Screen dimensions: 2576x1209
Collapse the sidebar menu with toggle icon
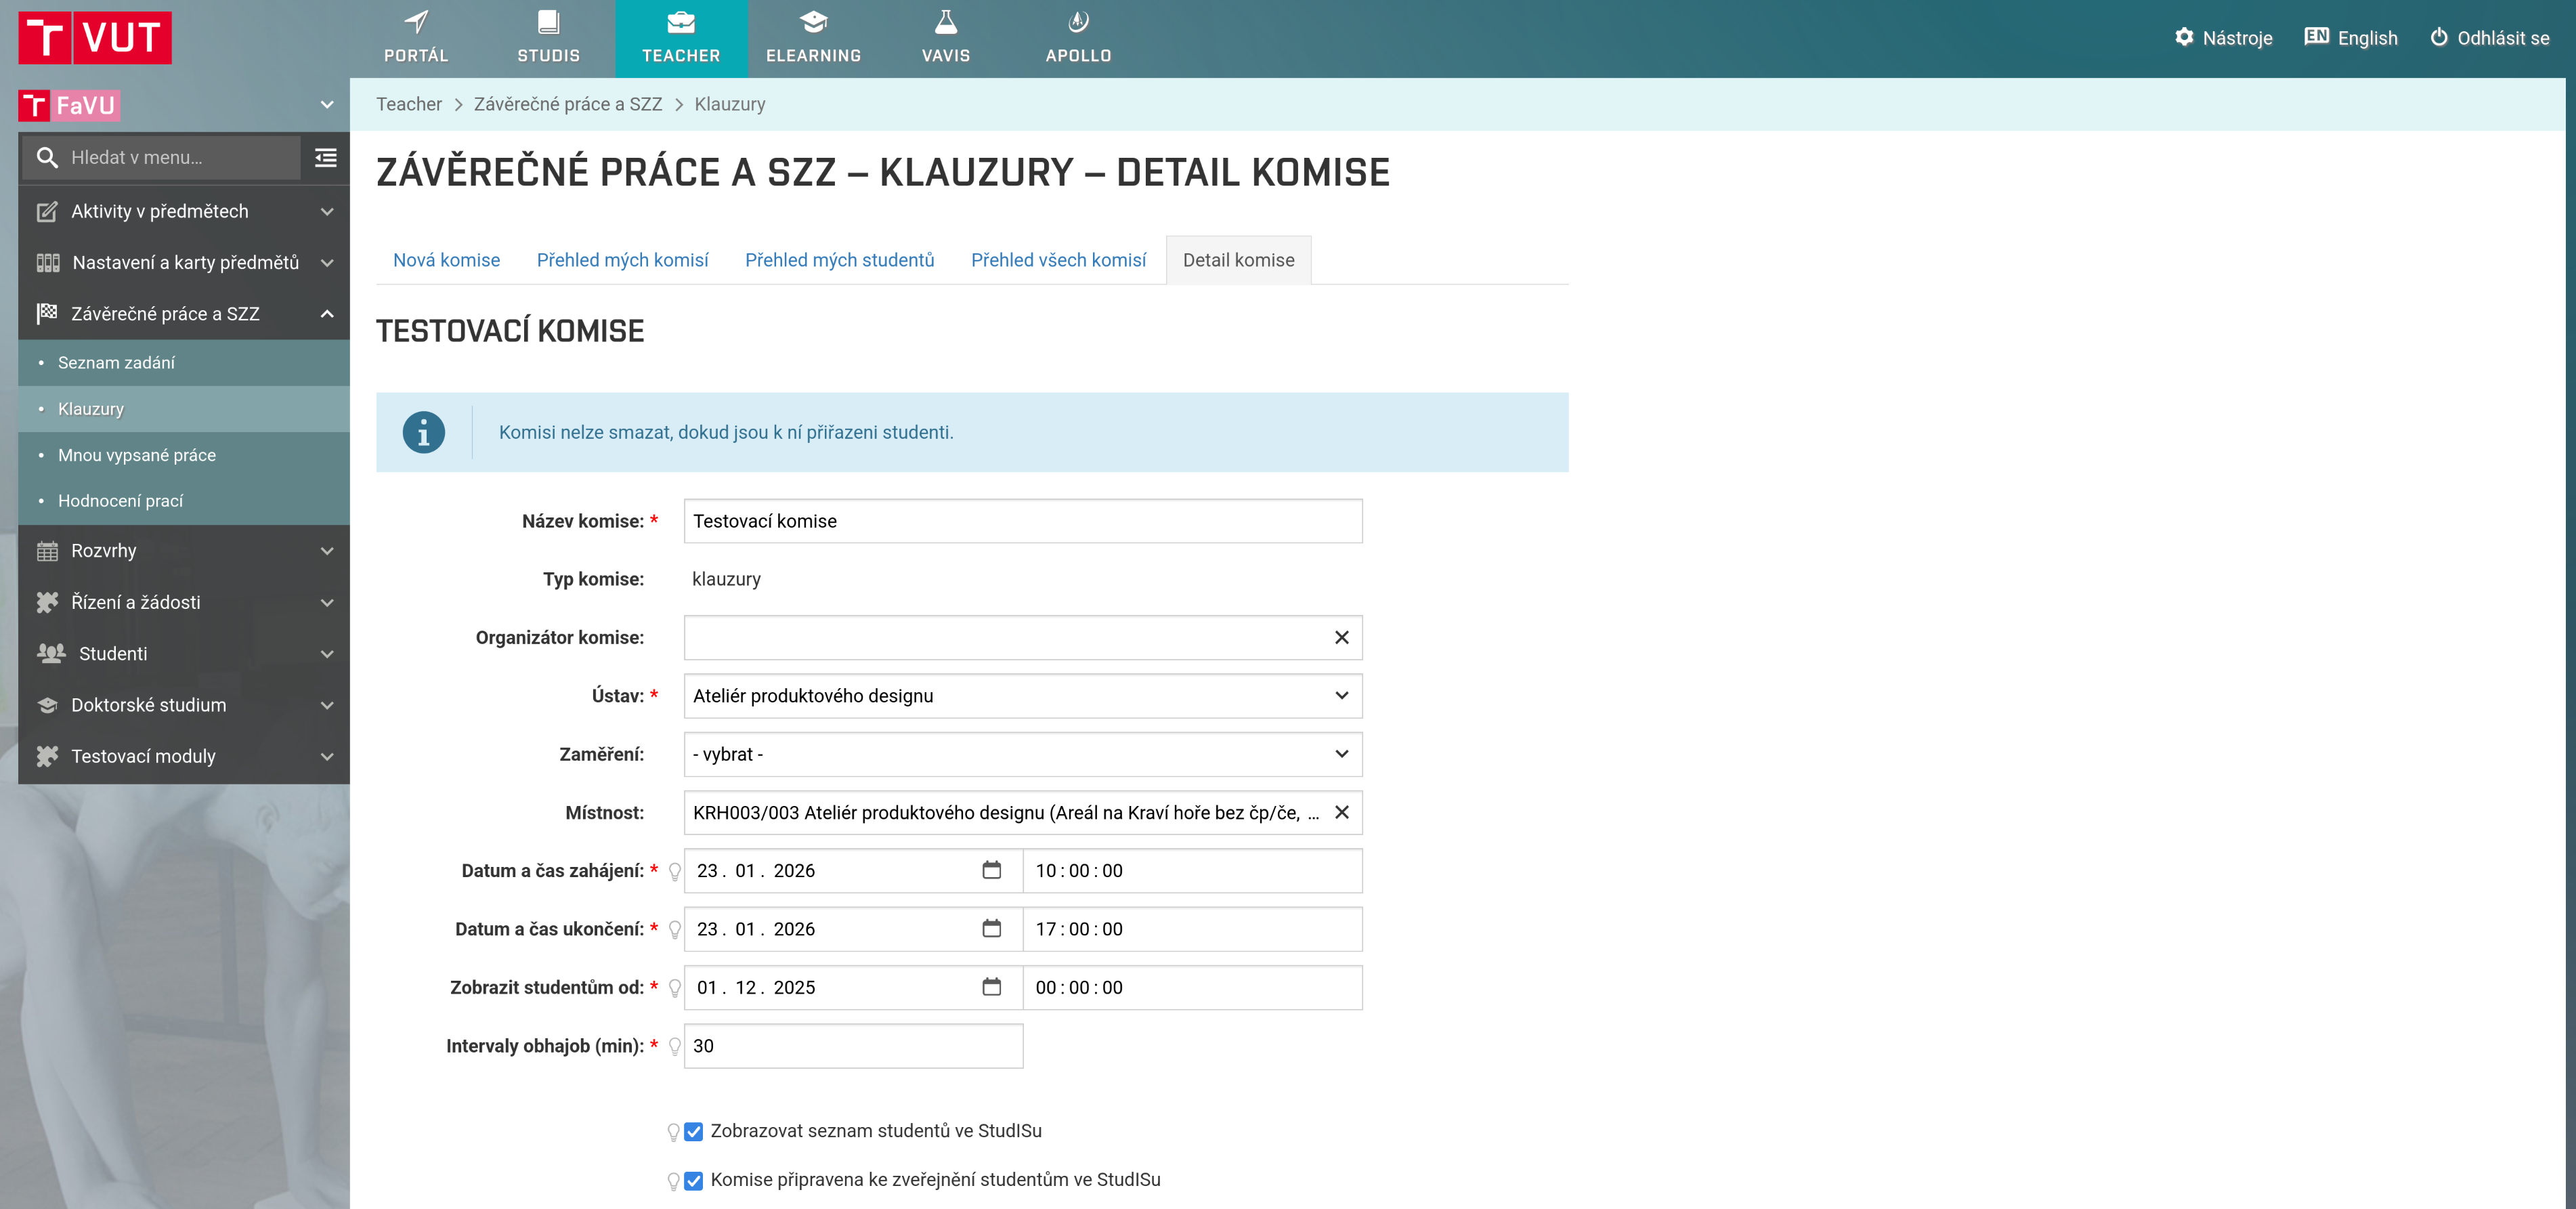[x=325, y=157]
